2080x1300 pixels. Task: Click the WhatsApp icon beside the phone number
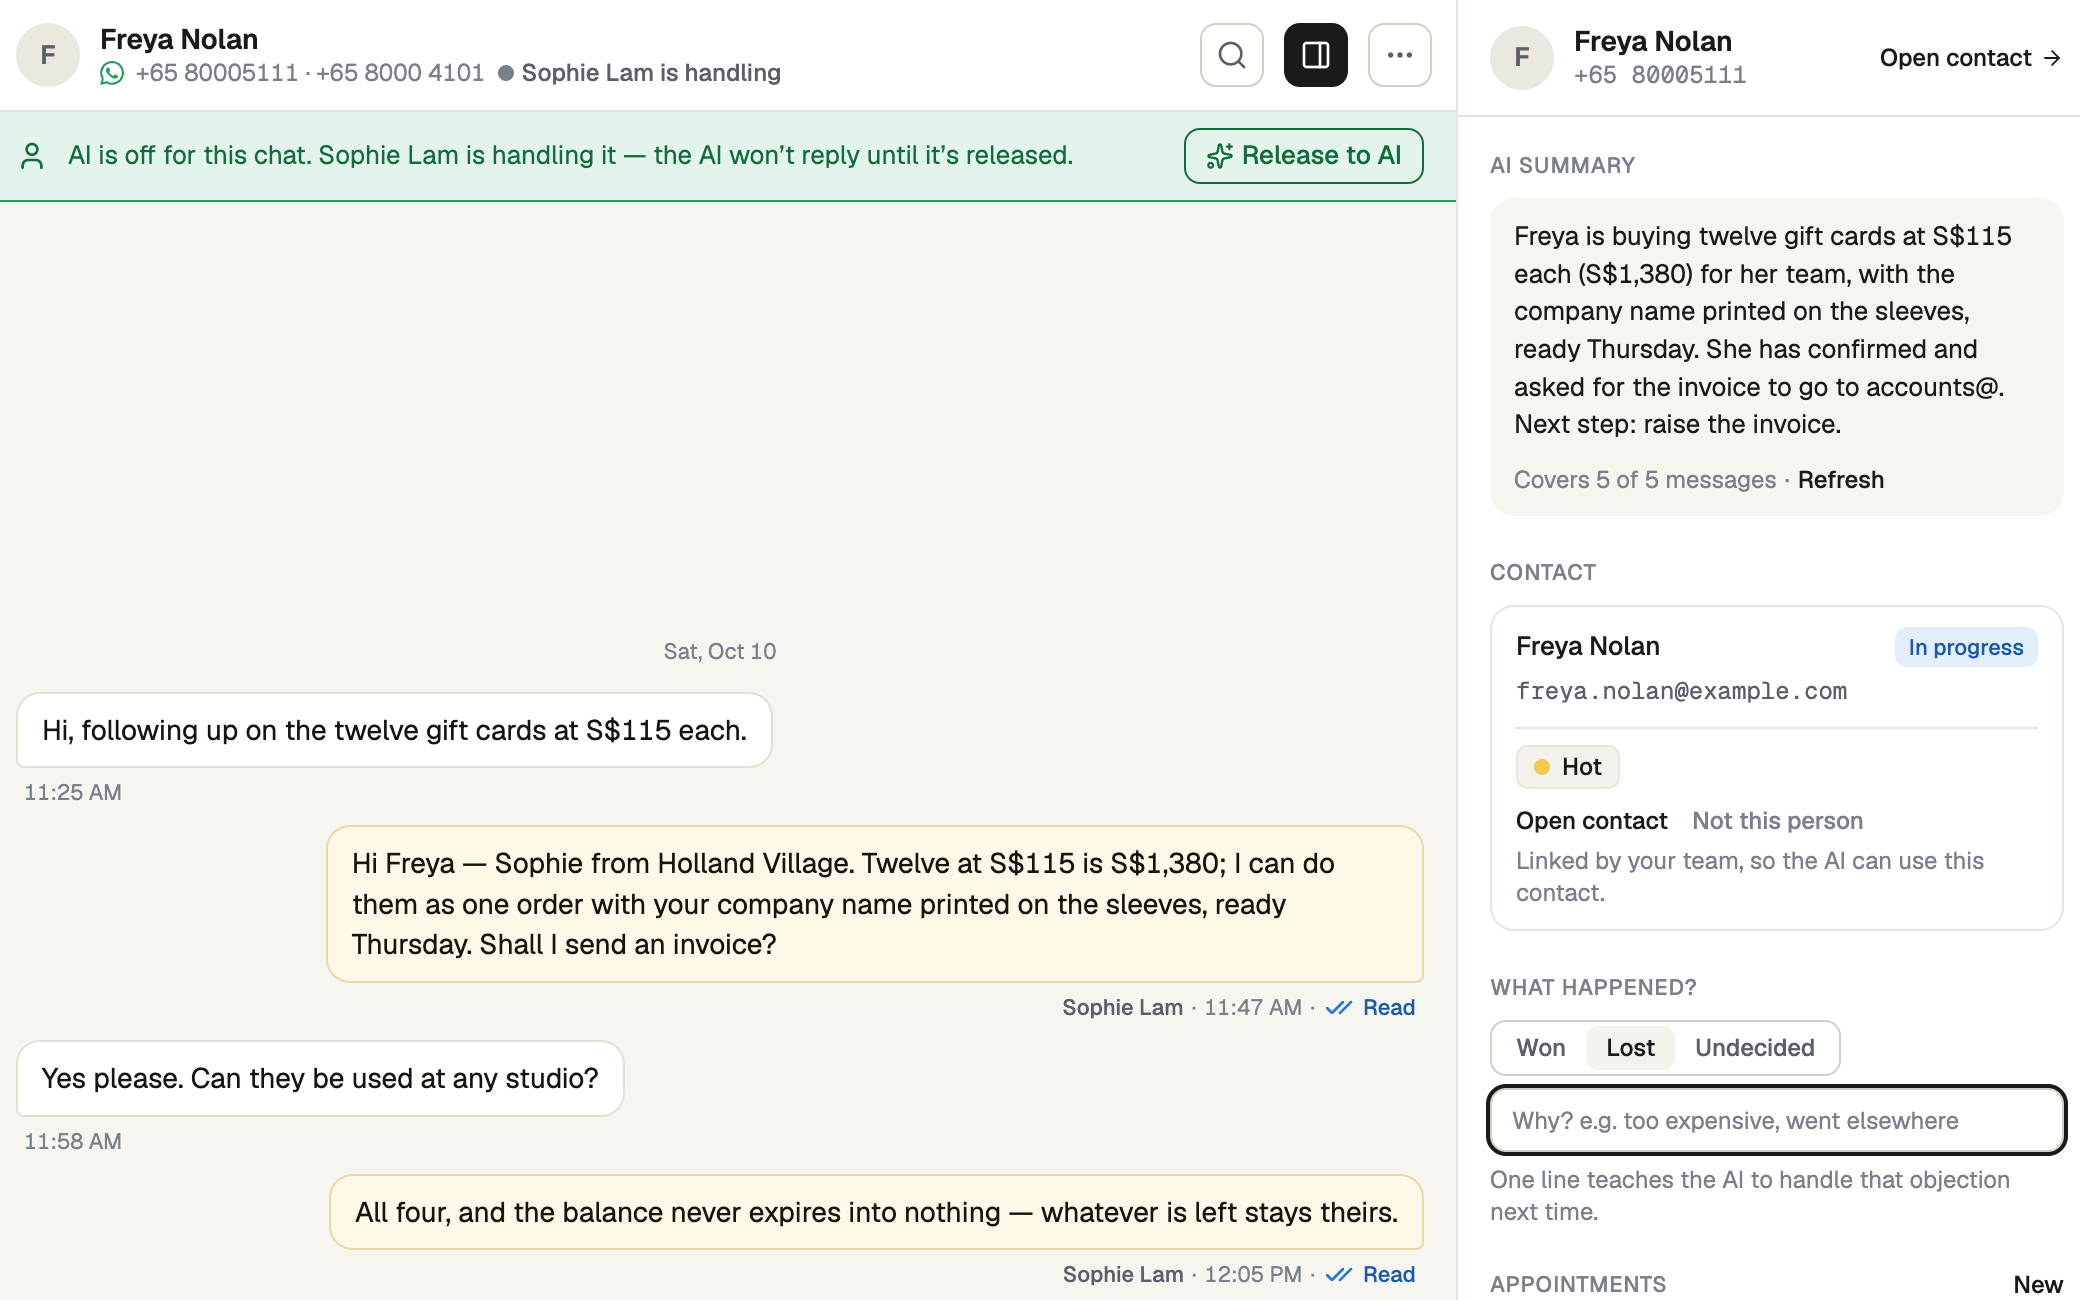(112, 73)
